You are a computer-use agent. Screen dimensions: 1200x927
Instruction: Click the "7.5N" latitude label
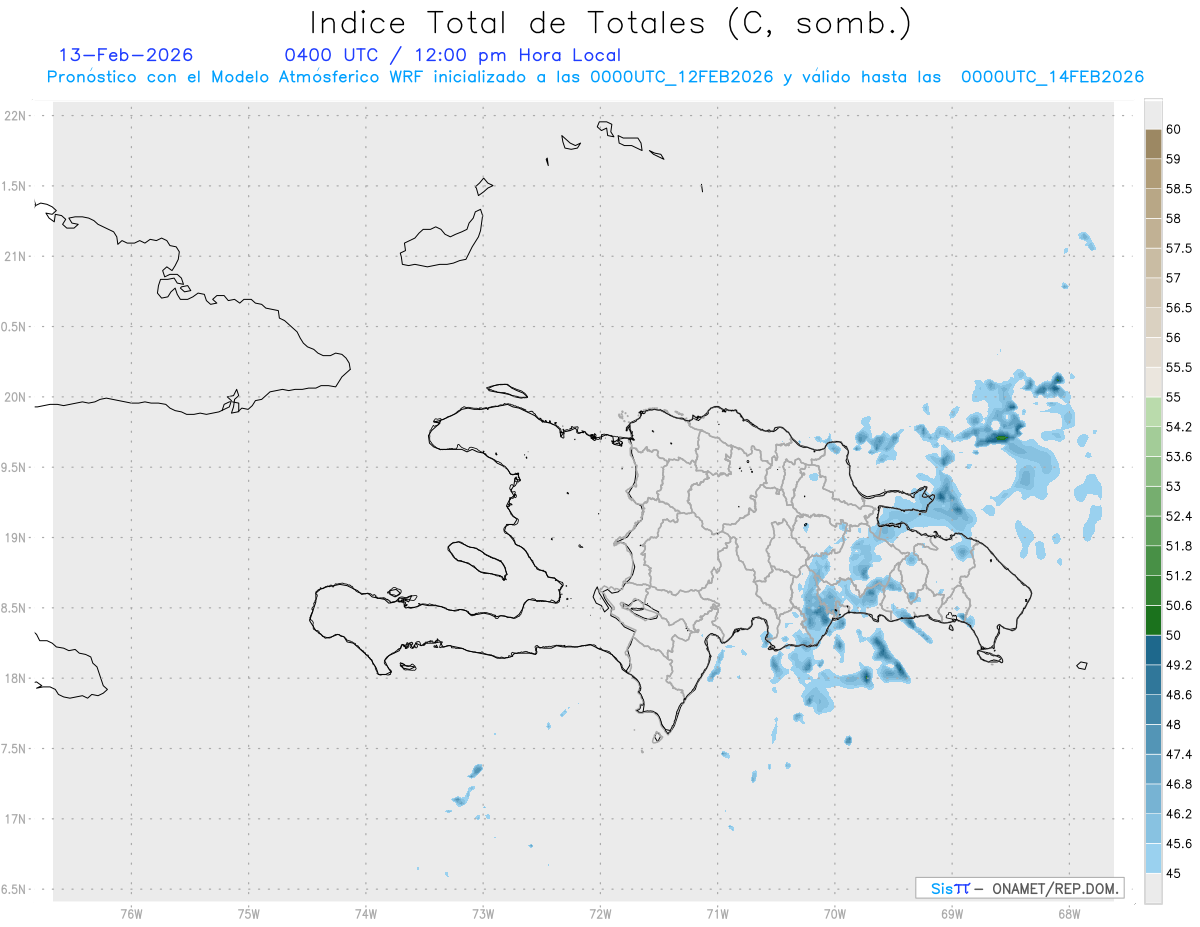[x=15, y=749]
